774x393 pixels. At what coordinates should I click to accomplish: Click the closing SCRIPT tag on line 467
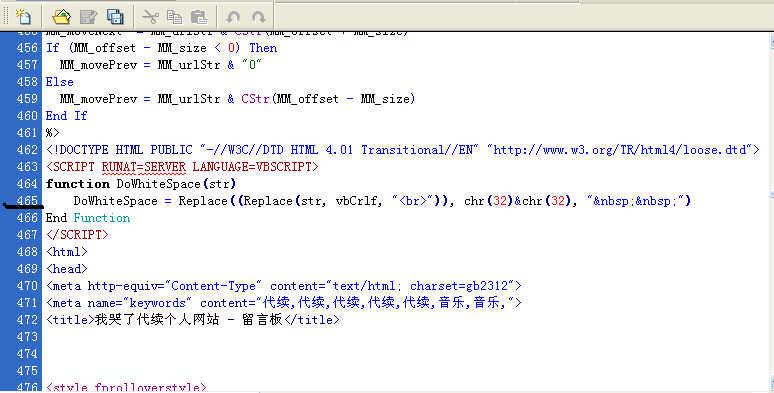pos(77,235)
